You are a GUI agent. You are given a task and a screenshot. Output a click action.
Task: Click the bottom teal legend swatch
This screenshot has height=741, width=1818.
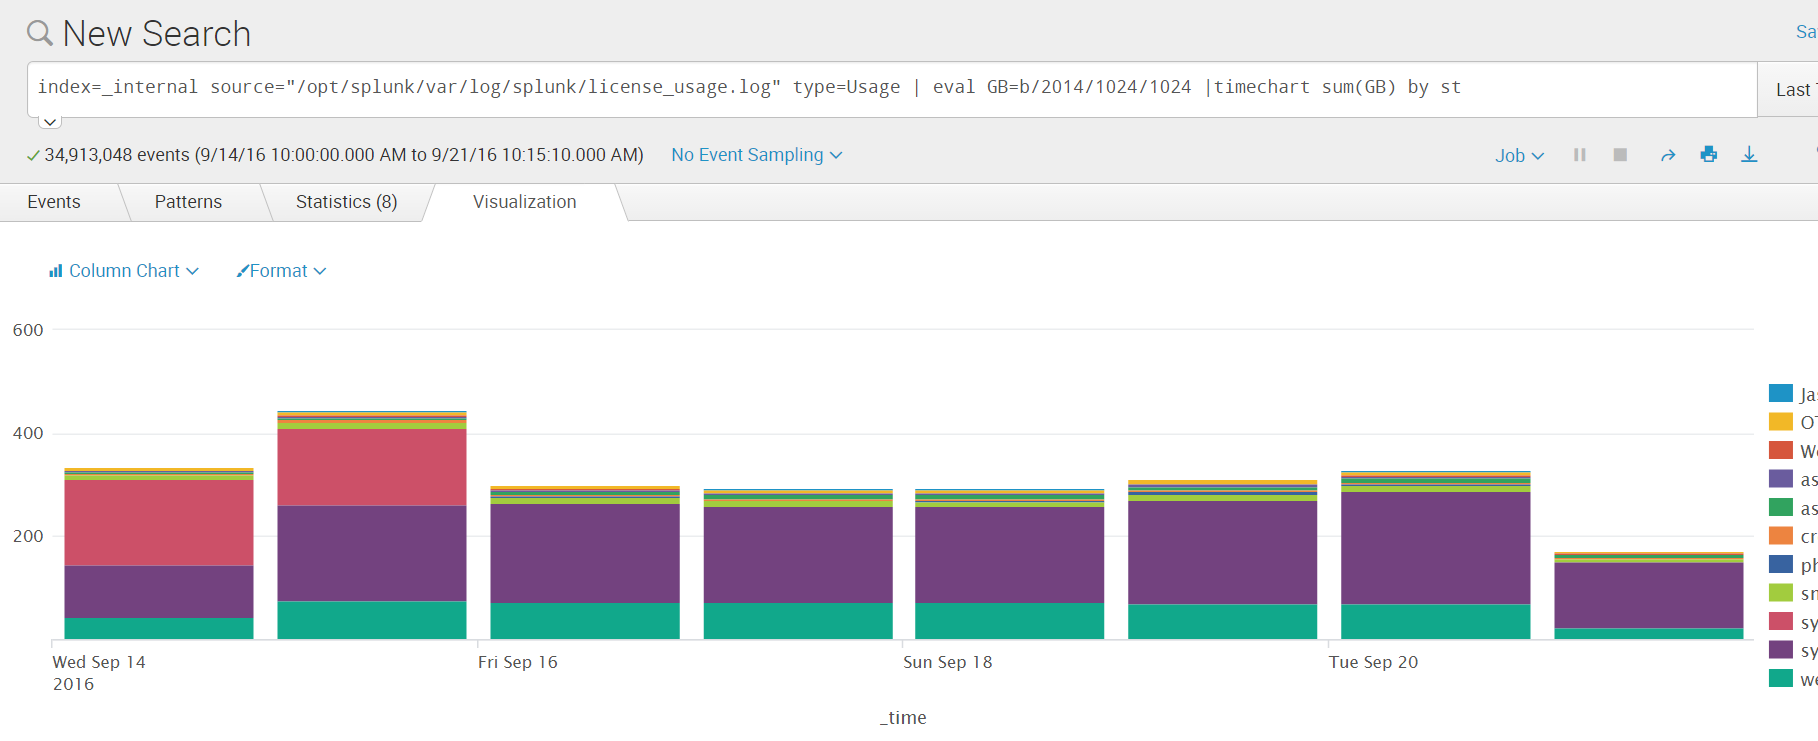pos(1781,678)
